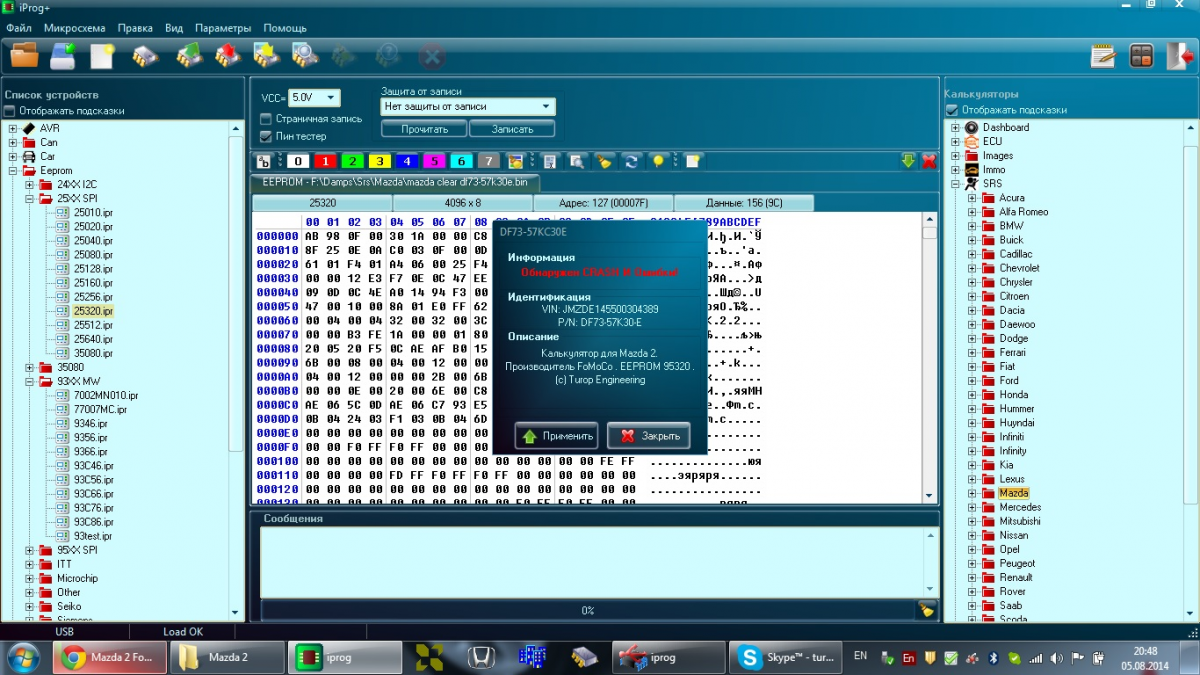
Task: Open the Помощь menu
Action: 285,28
